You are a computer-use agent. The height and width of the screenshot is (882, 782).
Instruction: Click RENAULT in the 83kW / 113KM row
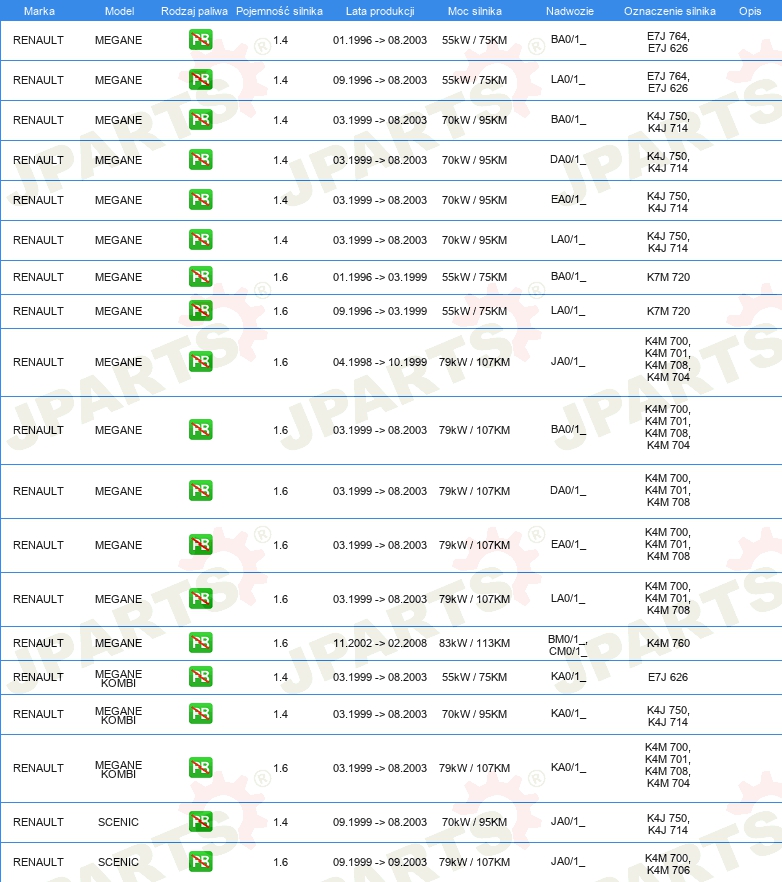click(38, 643)
